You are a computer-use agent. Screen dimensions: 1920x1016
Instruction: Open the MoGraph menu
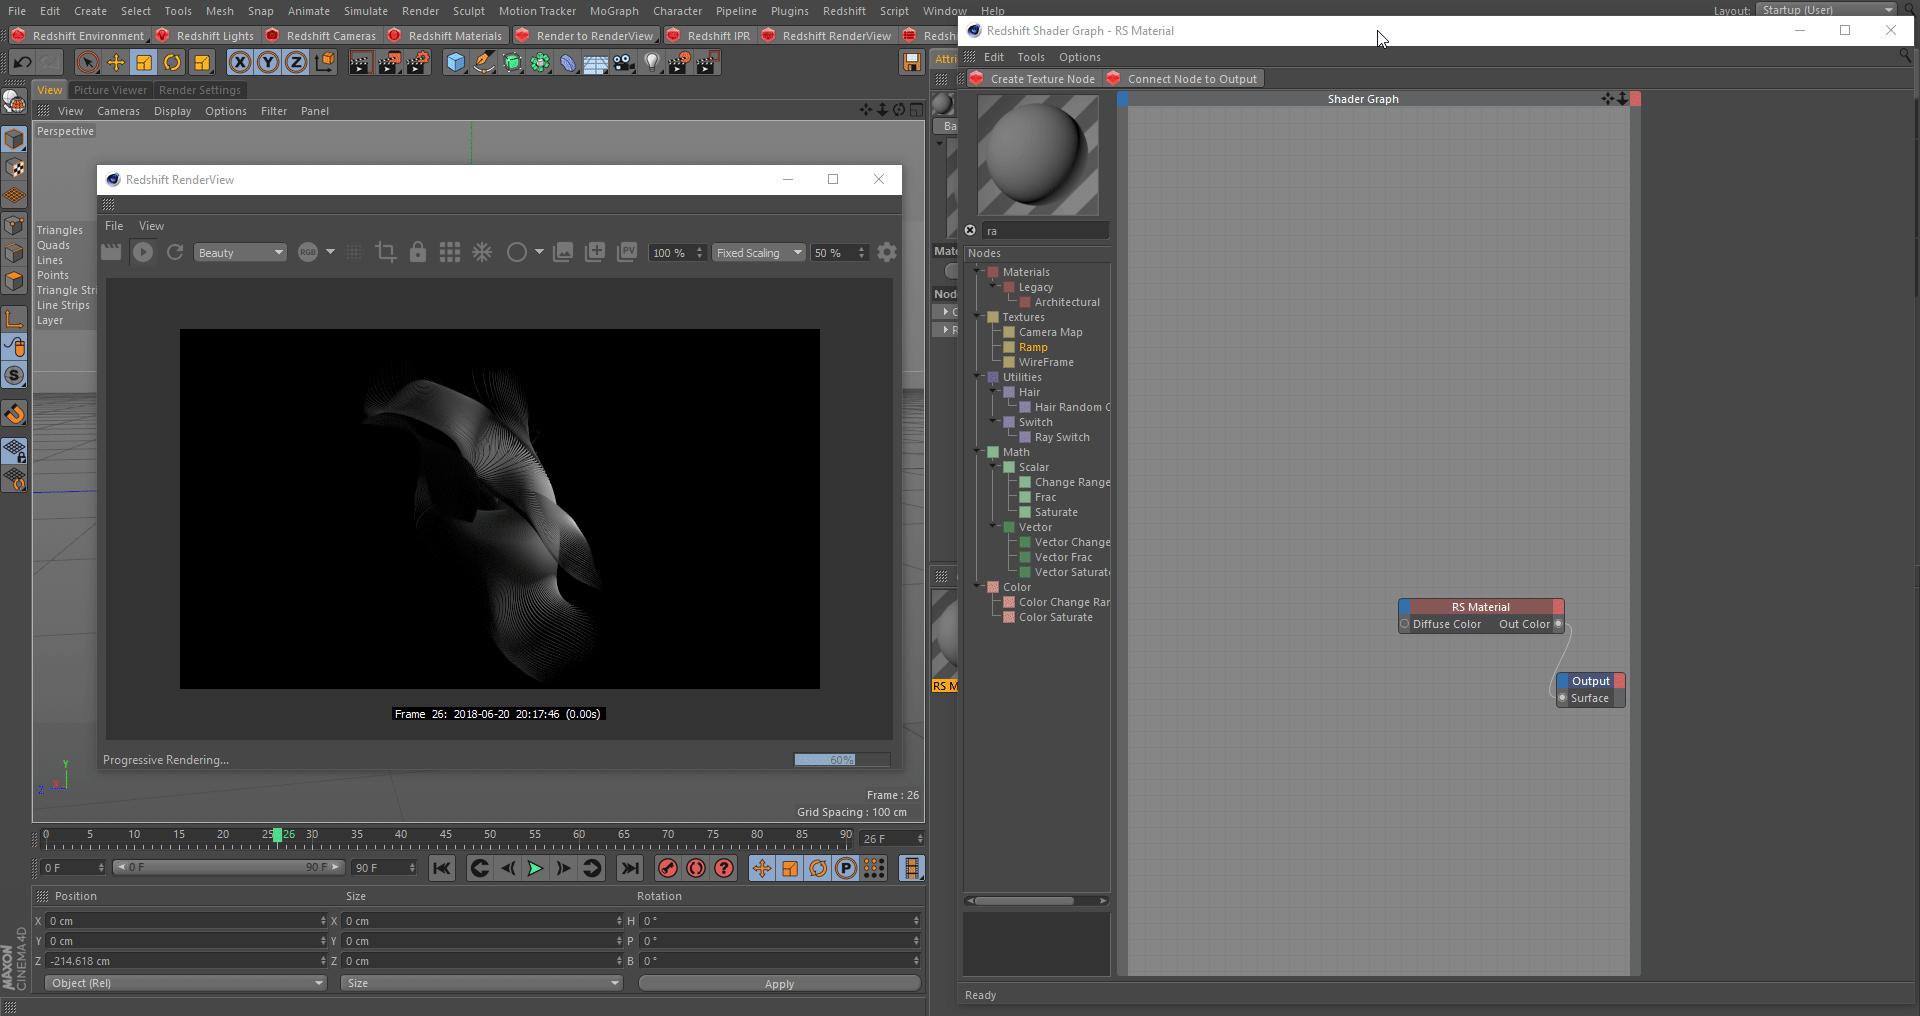[614, 11]
